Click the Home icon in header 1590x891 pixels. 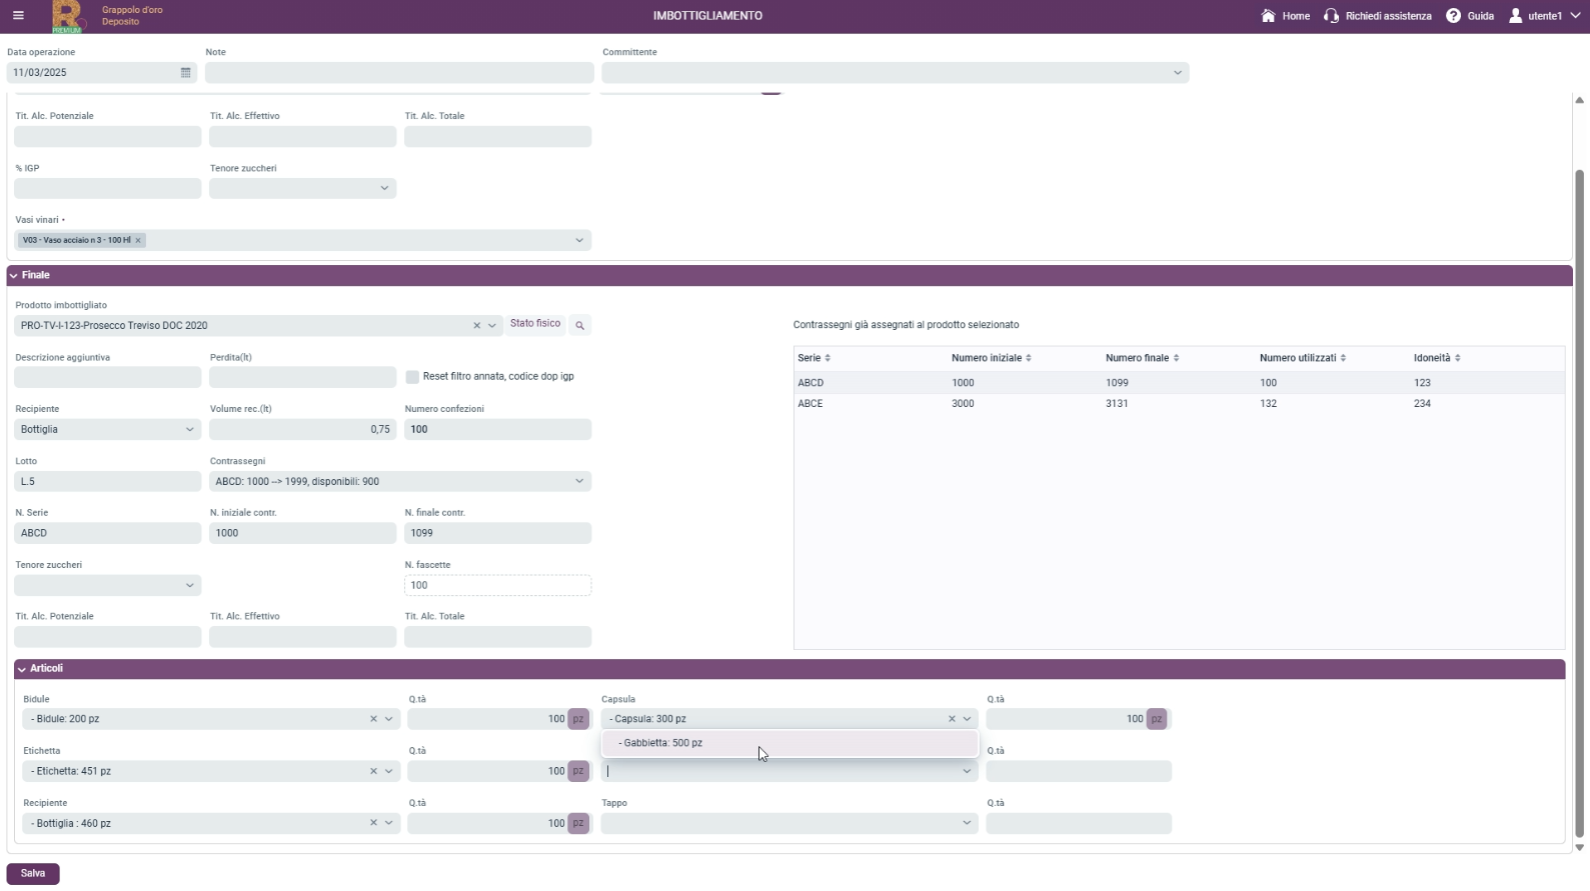(1268, 16)
